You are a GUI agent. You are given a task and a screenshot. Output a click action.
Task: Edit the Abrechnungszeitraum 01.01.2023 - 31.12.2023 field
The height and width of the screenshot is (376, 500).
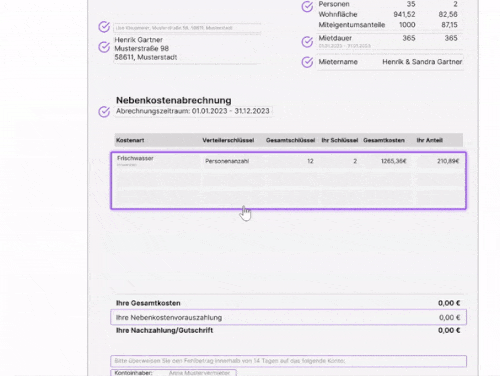[x=193, y=111]
